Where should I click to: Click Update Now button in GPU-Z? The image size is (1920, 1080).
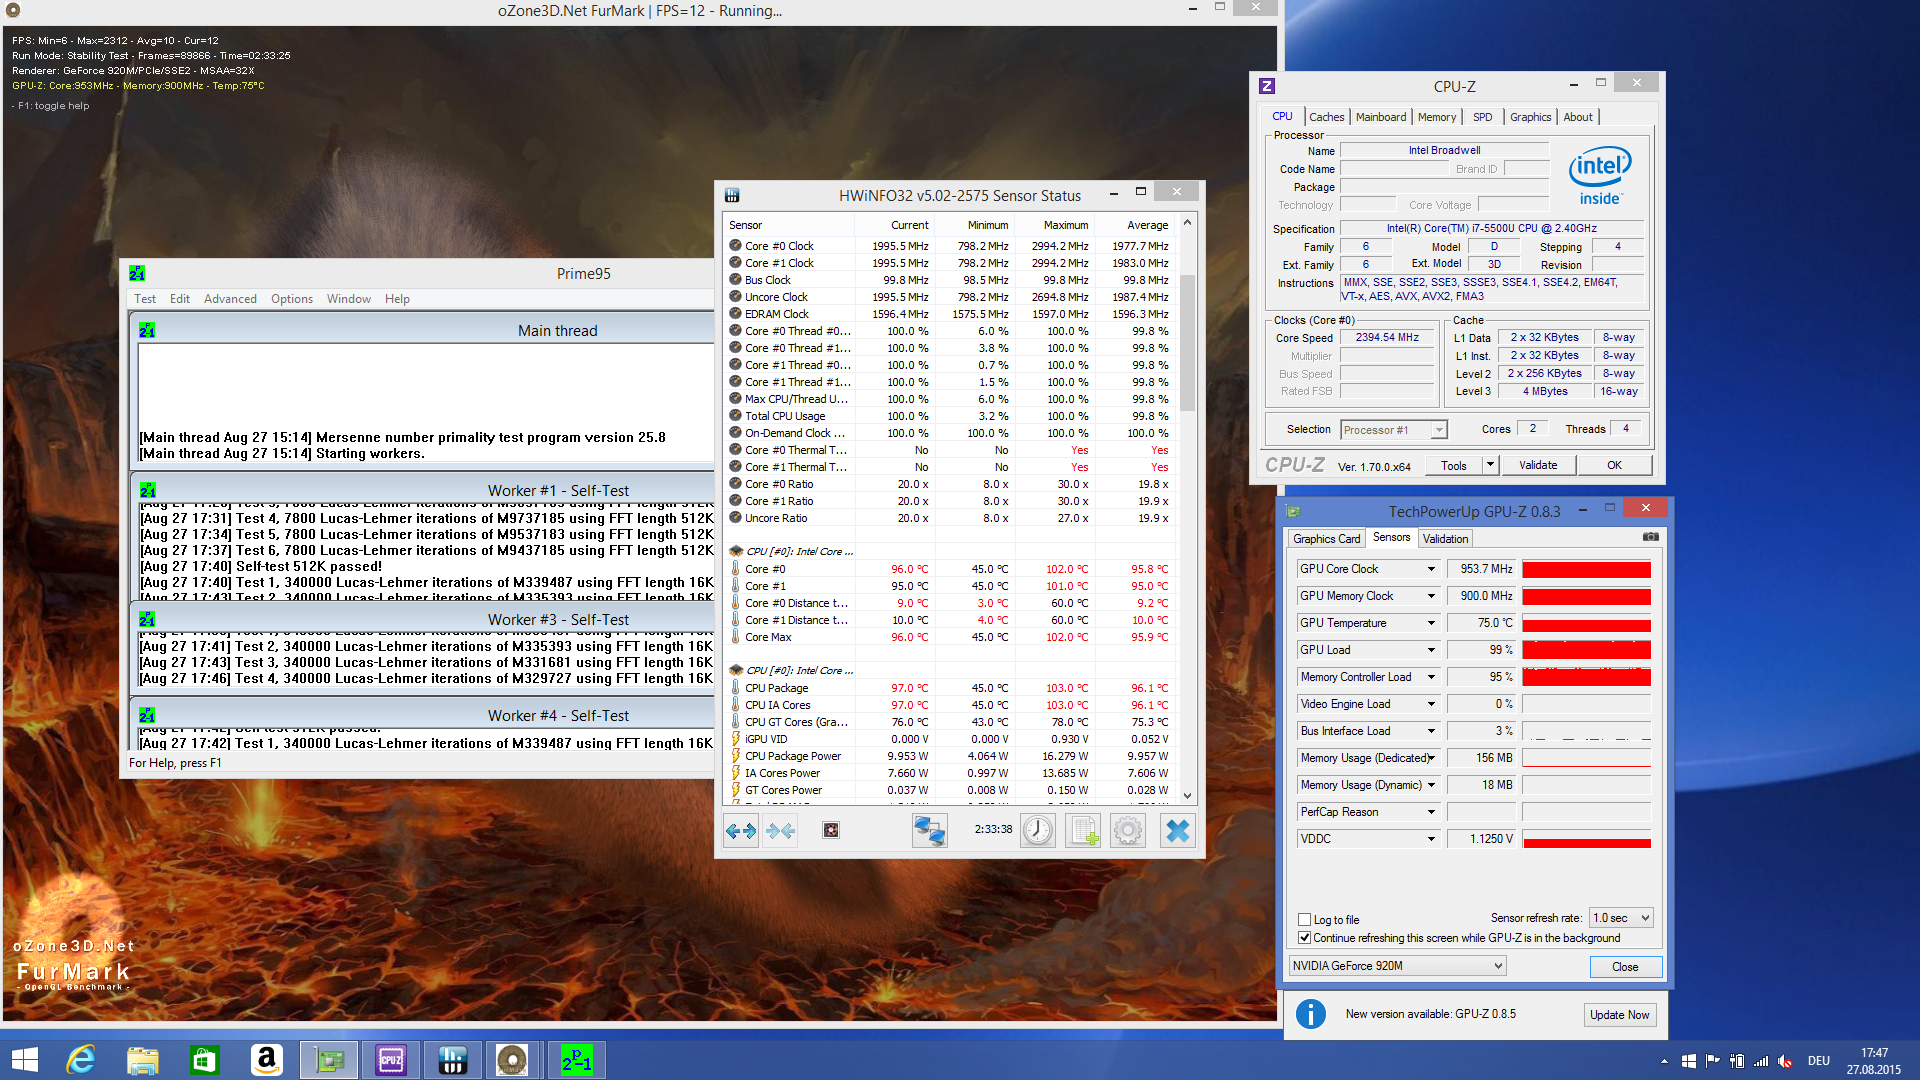click(1619, 1014)
